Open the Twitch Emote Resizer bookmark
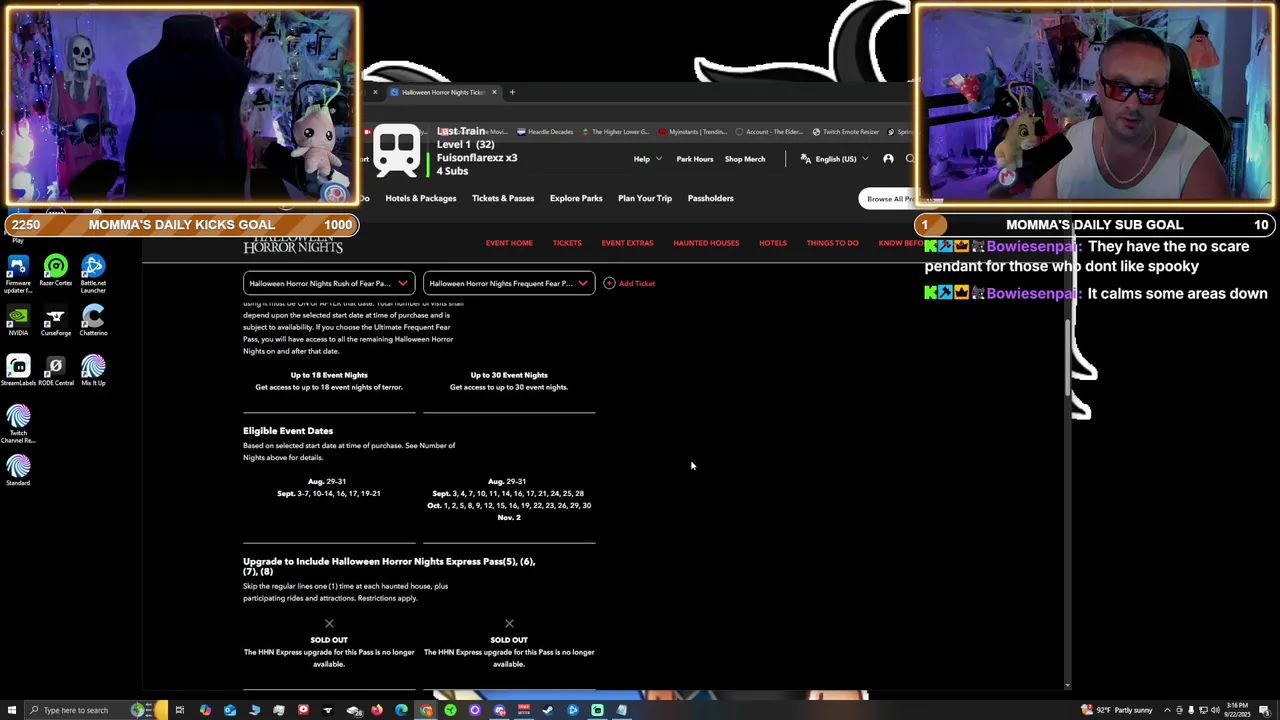This screenshot has height=720, width=1280. (846, 132)
